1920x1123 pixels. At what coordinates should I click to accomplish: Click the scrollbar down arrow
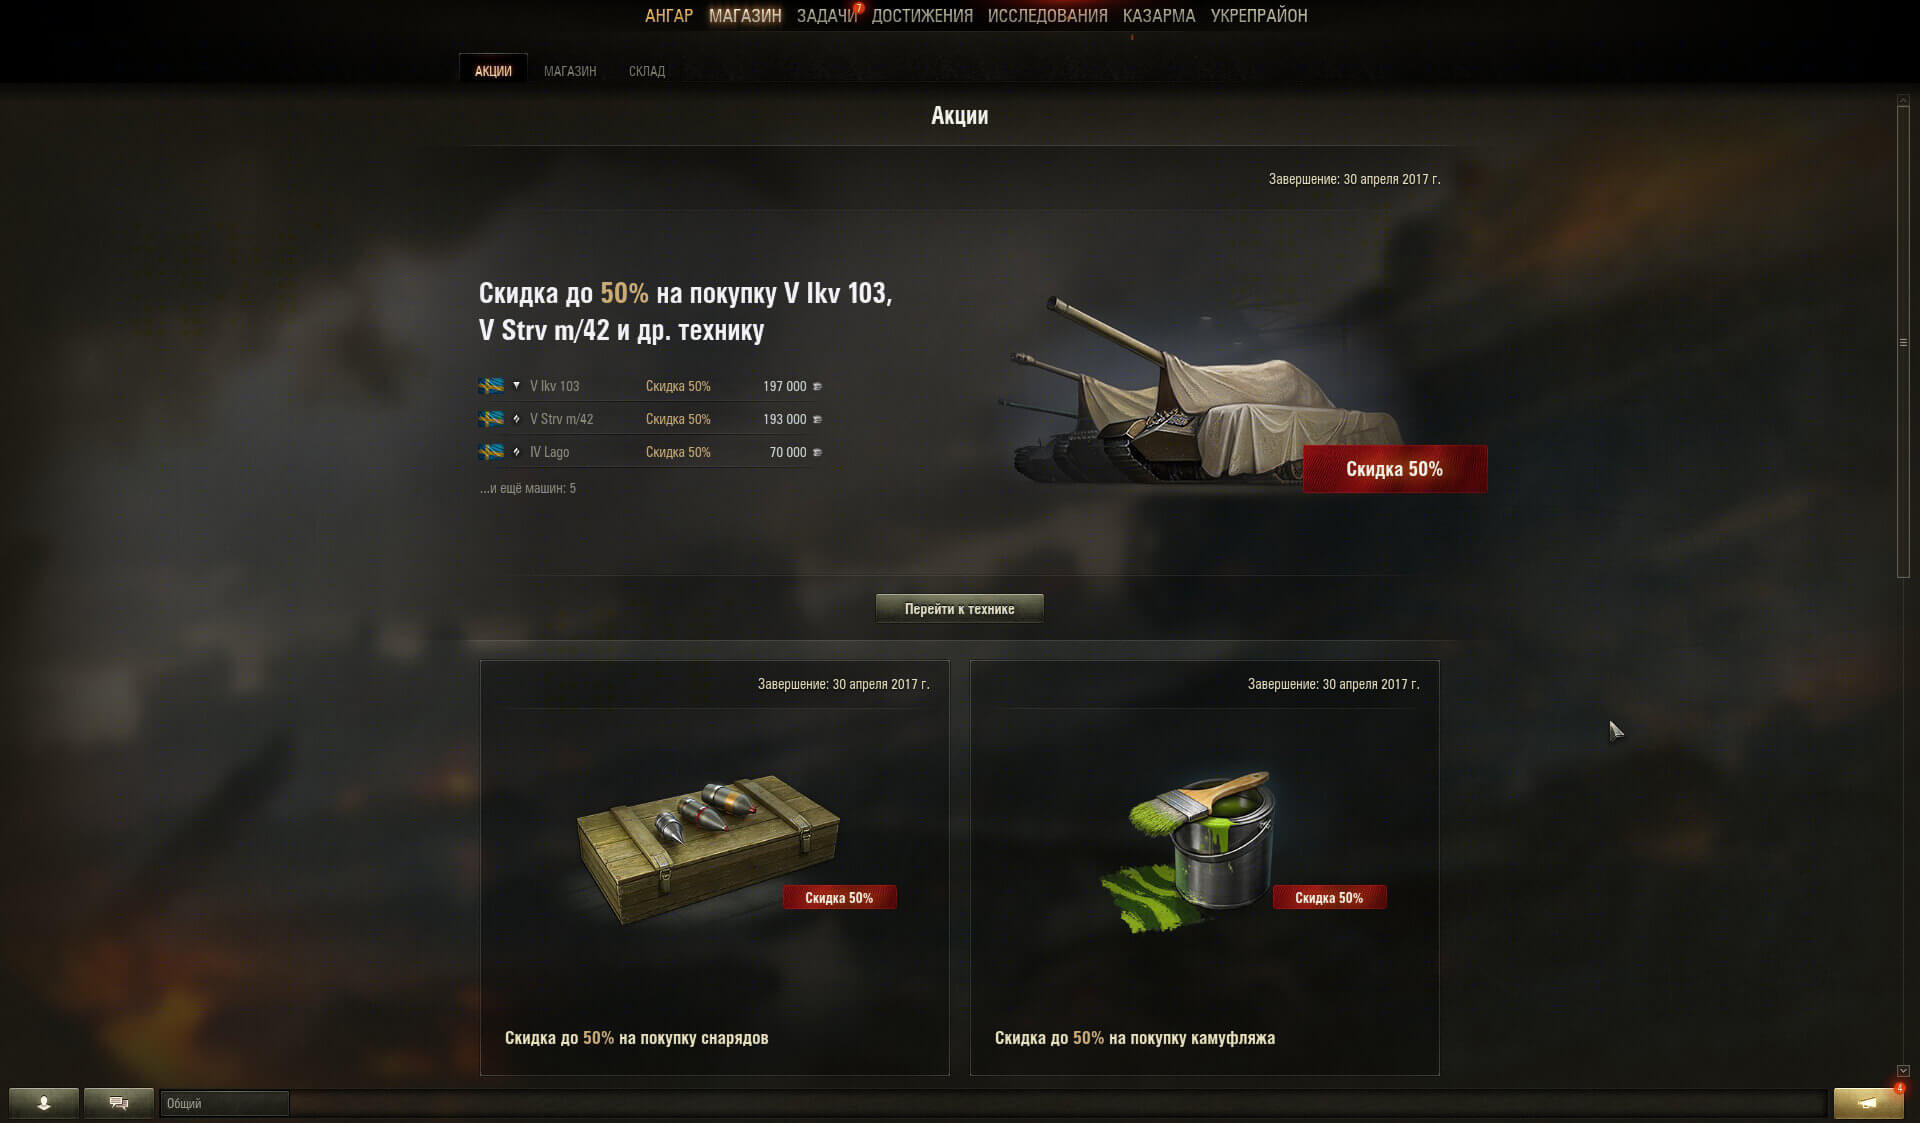coord(1903,1071)
